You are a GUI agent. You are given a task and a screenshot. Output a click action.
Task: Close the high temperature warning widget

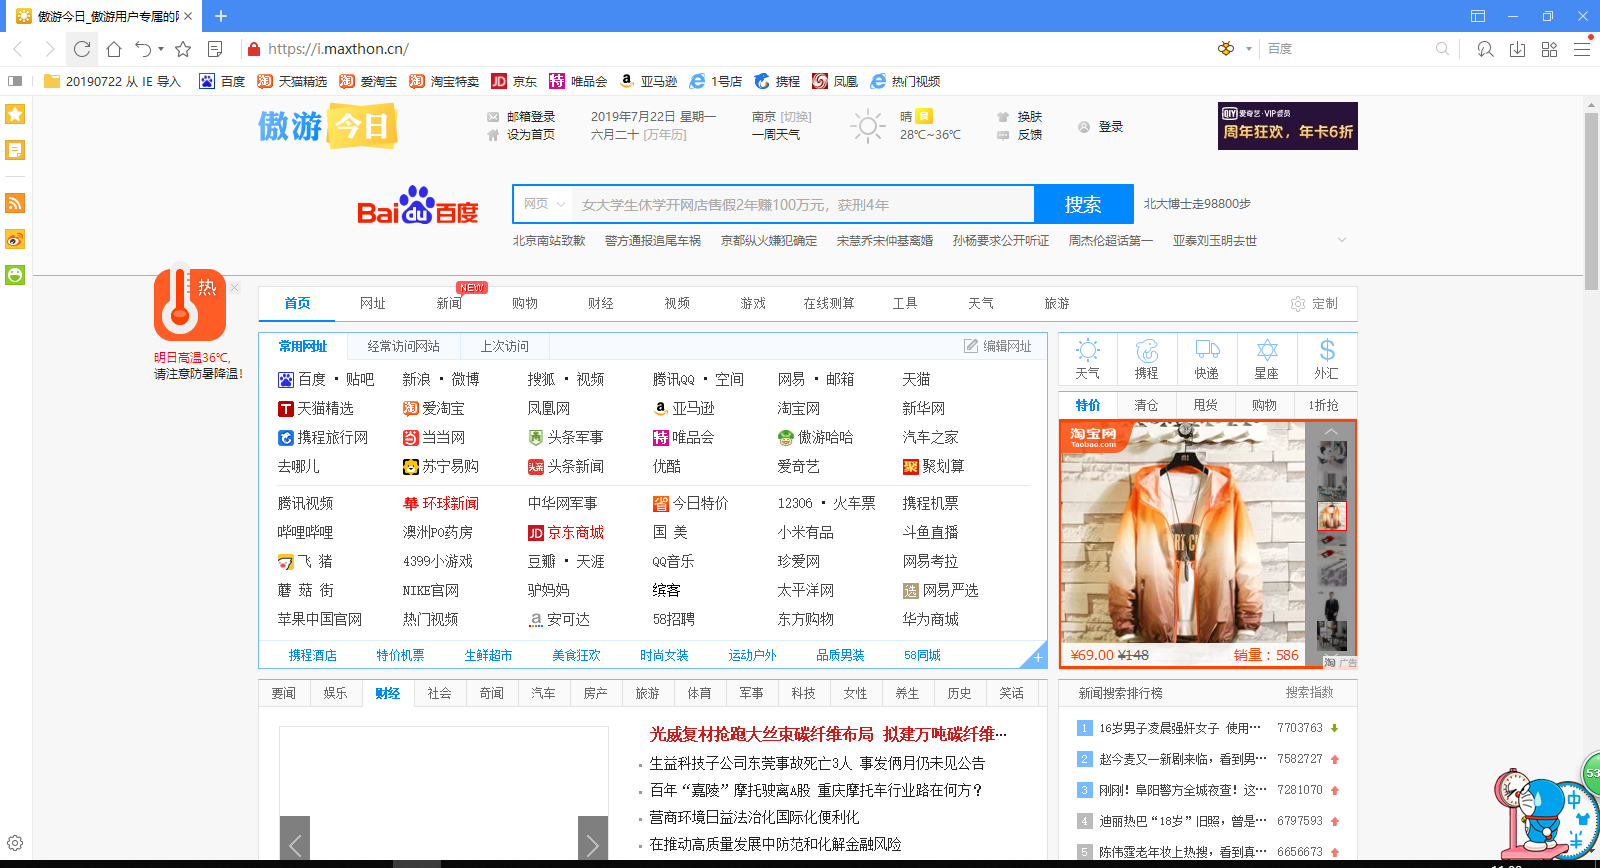(x=235, y=287)
